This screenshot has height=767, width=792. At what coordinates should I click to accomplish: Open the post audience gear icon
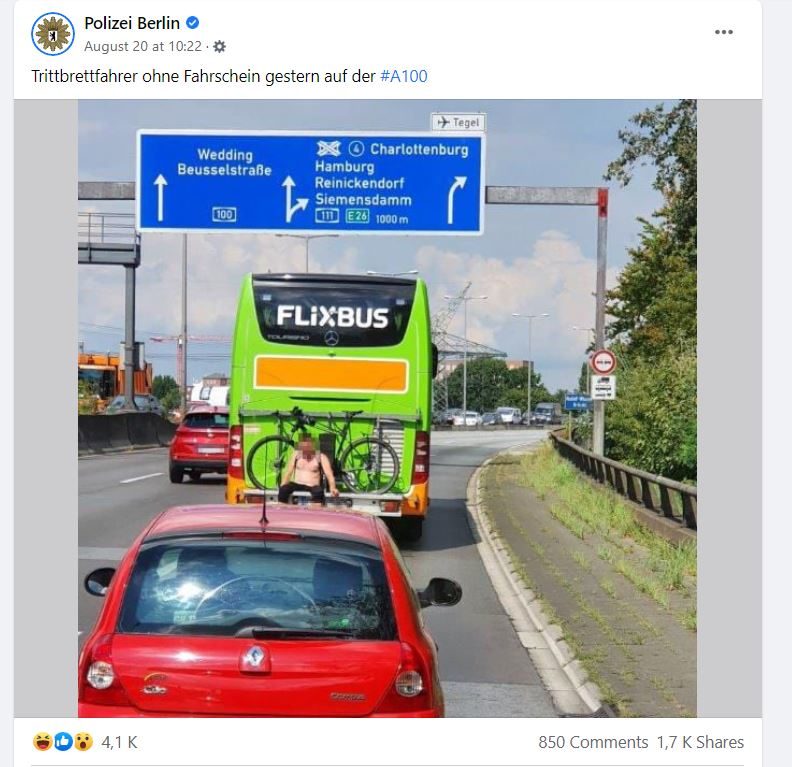point(219,46)
